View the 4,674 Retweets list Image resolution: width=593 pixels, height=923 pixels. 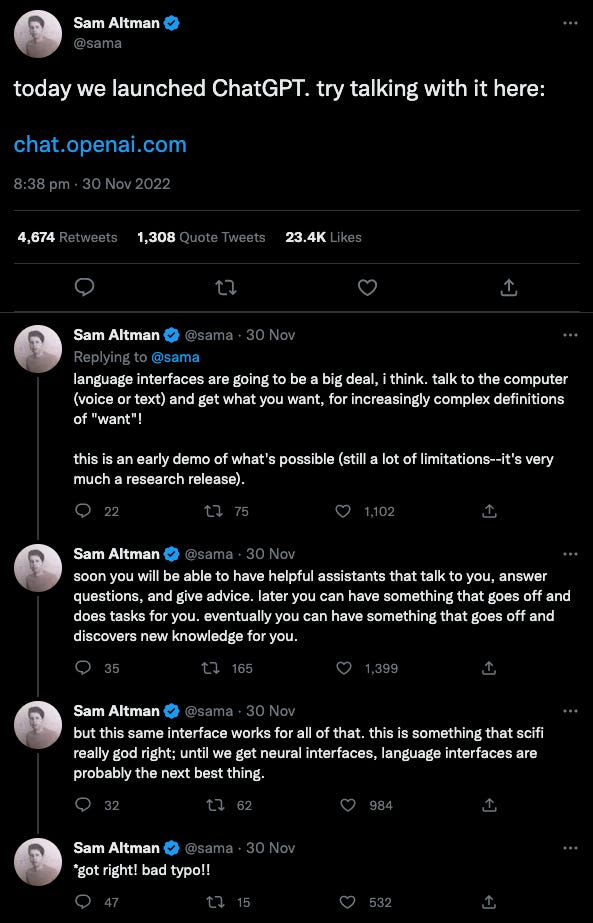click(67, 237)
